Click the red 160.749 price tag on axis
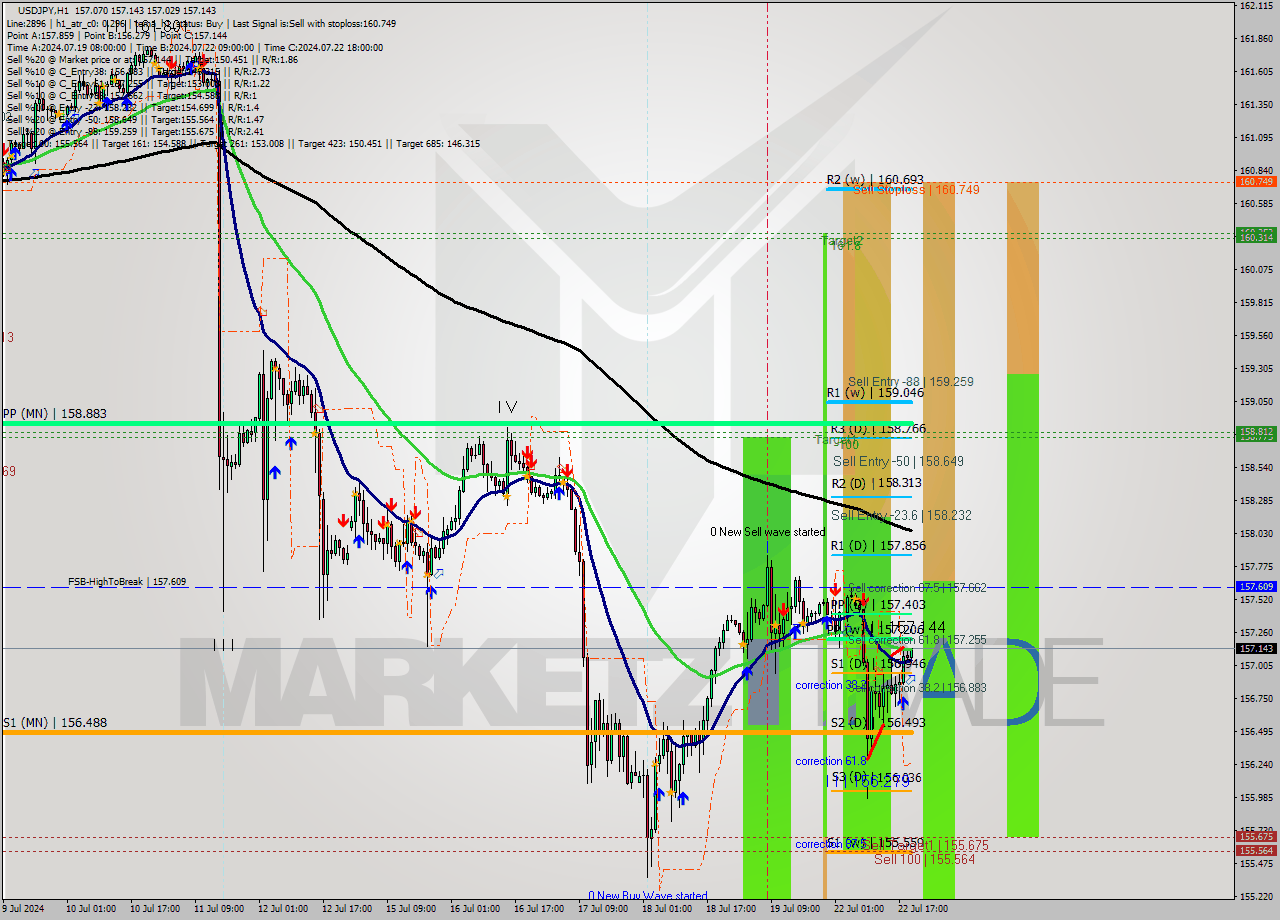Viewport: 1280px width, 920px height. click(1256, 182)
